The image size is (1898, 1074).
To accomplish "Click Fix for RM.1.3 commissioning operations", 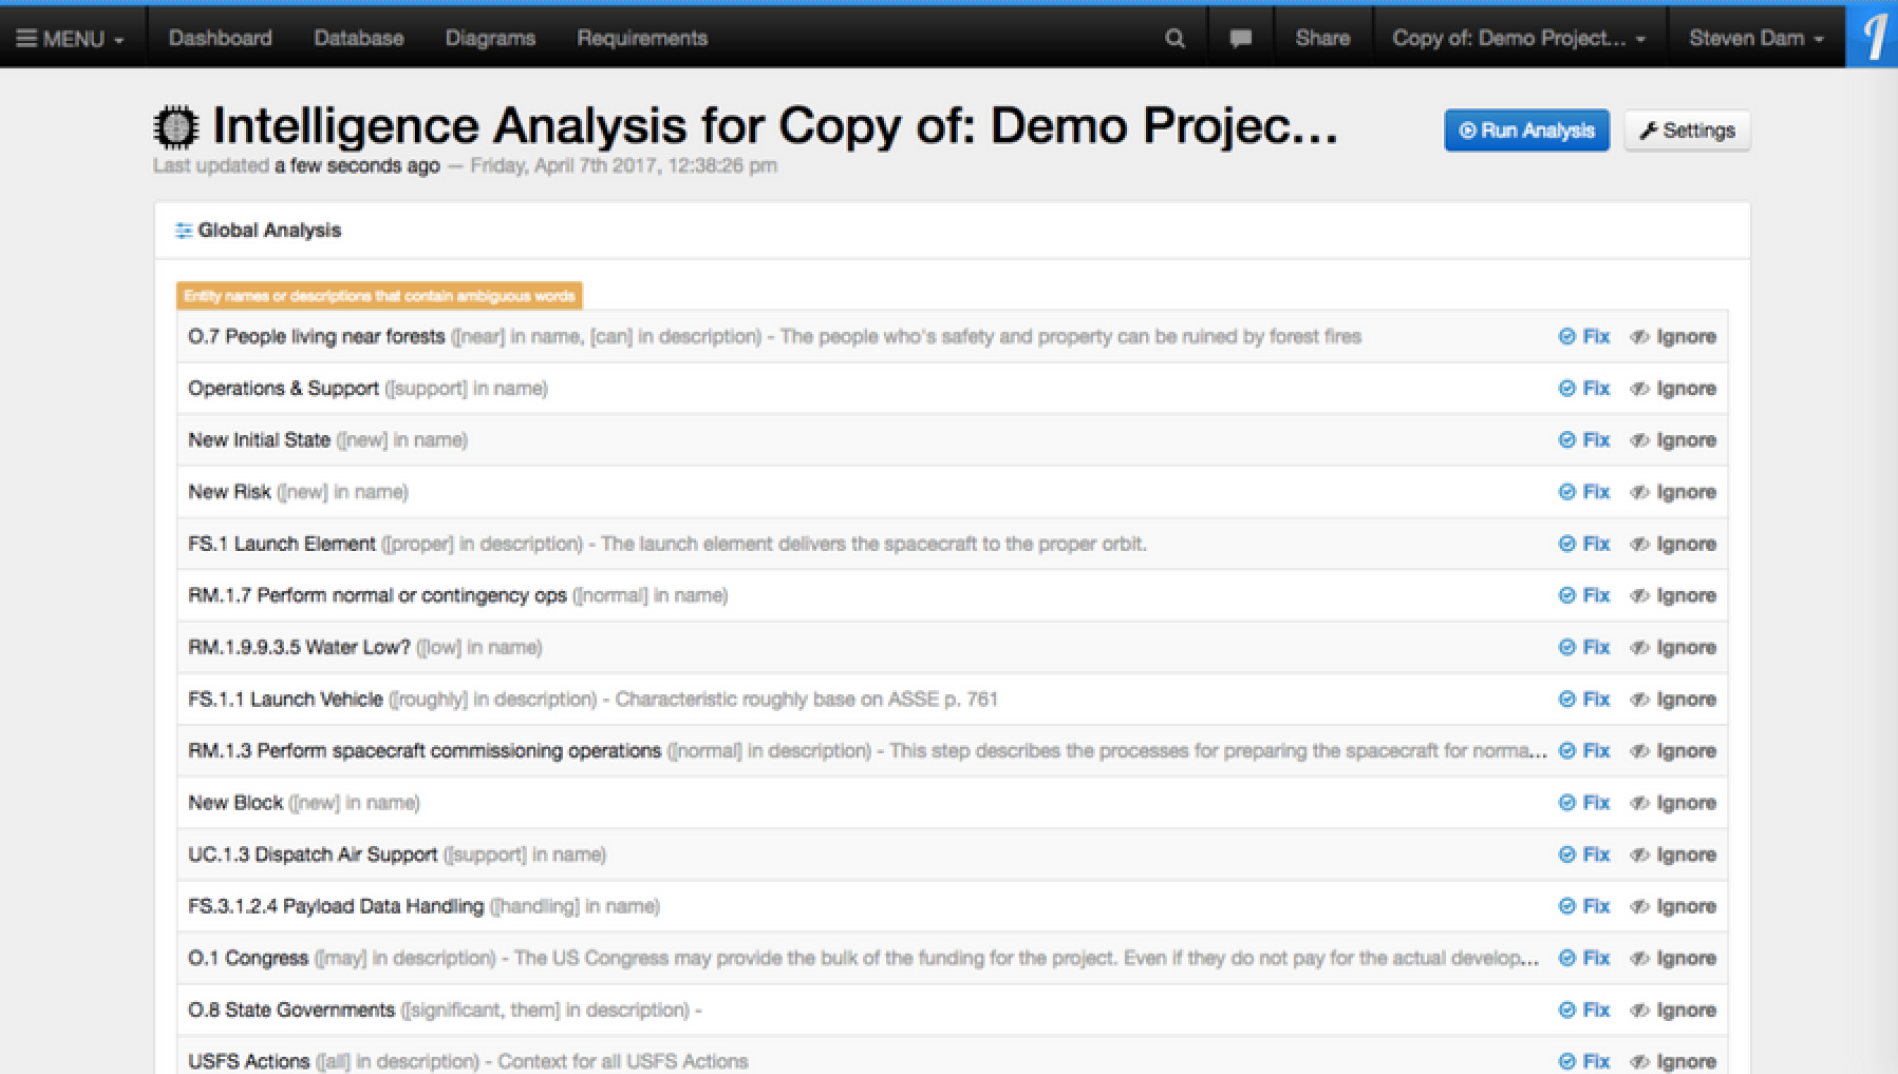I will [1584, 751].
